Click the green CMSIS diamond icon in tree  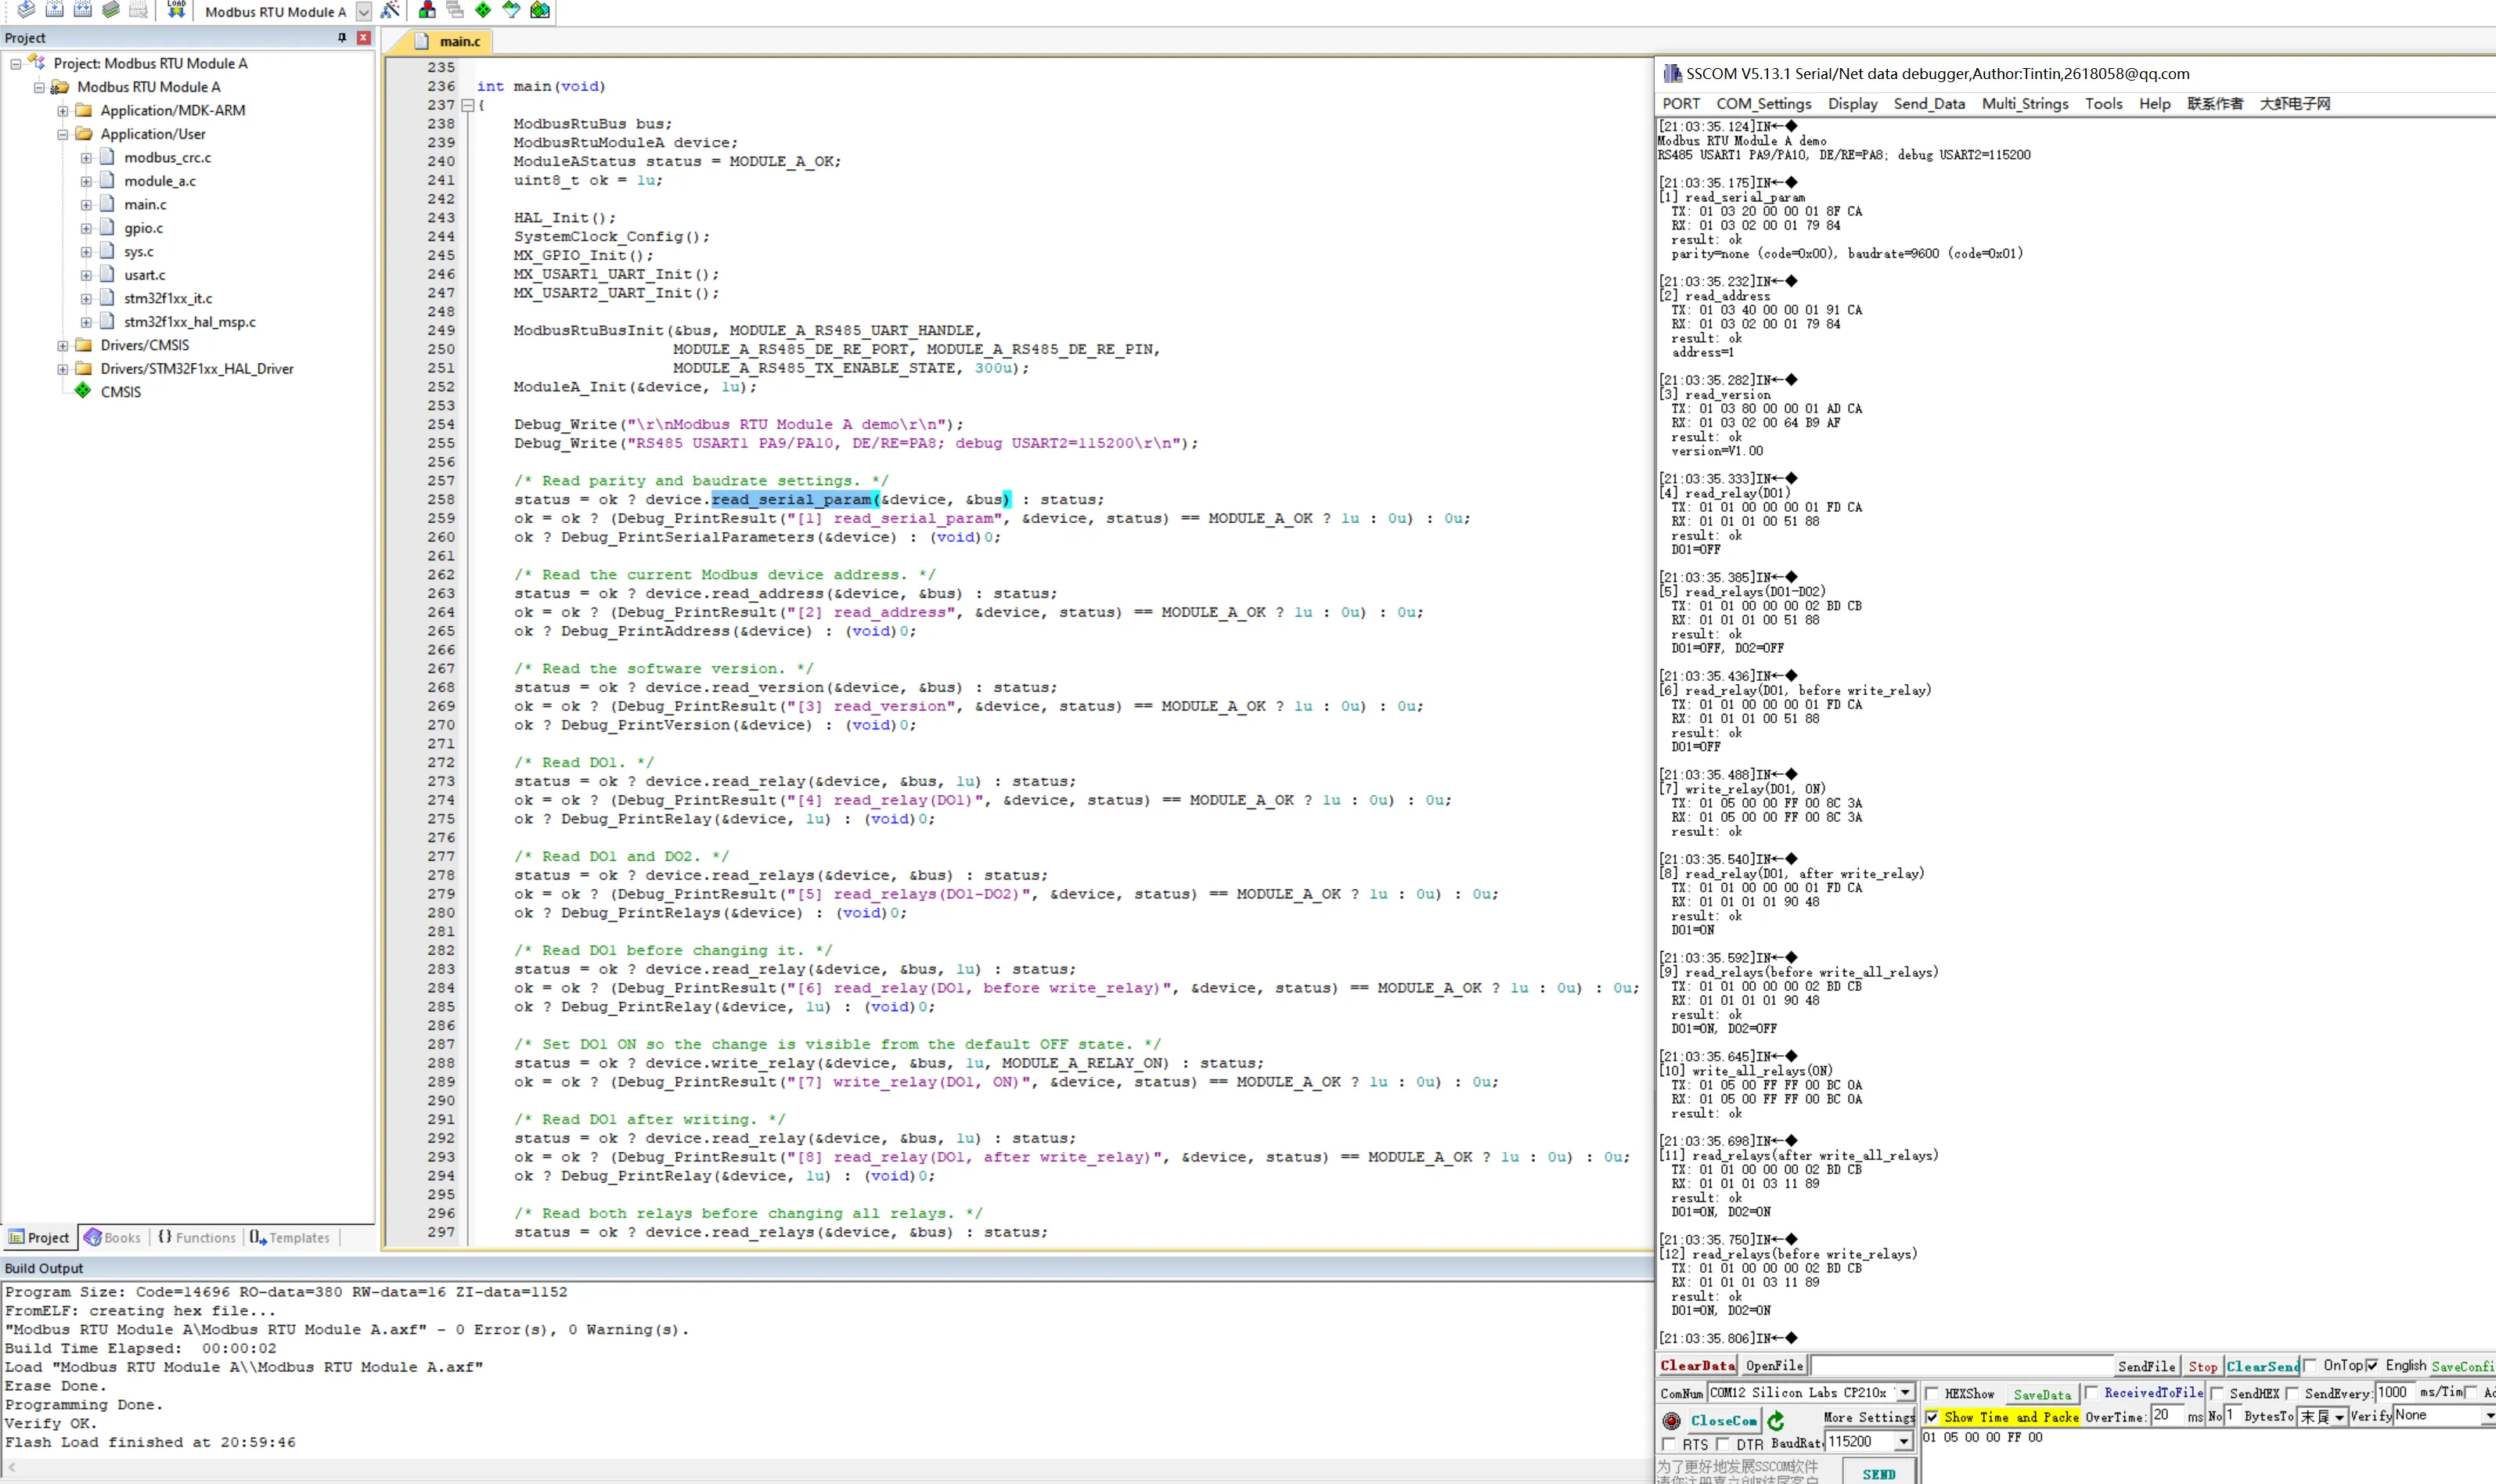point(83,391)
